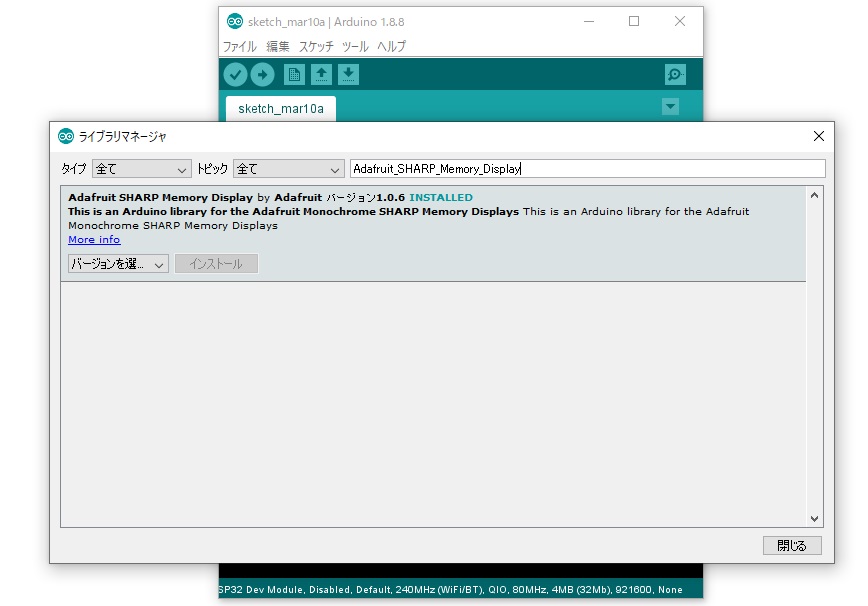Click the Upload arrow icon
Screen dimensions: 868x606
pyautogui.click(x=262, y=74)
